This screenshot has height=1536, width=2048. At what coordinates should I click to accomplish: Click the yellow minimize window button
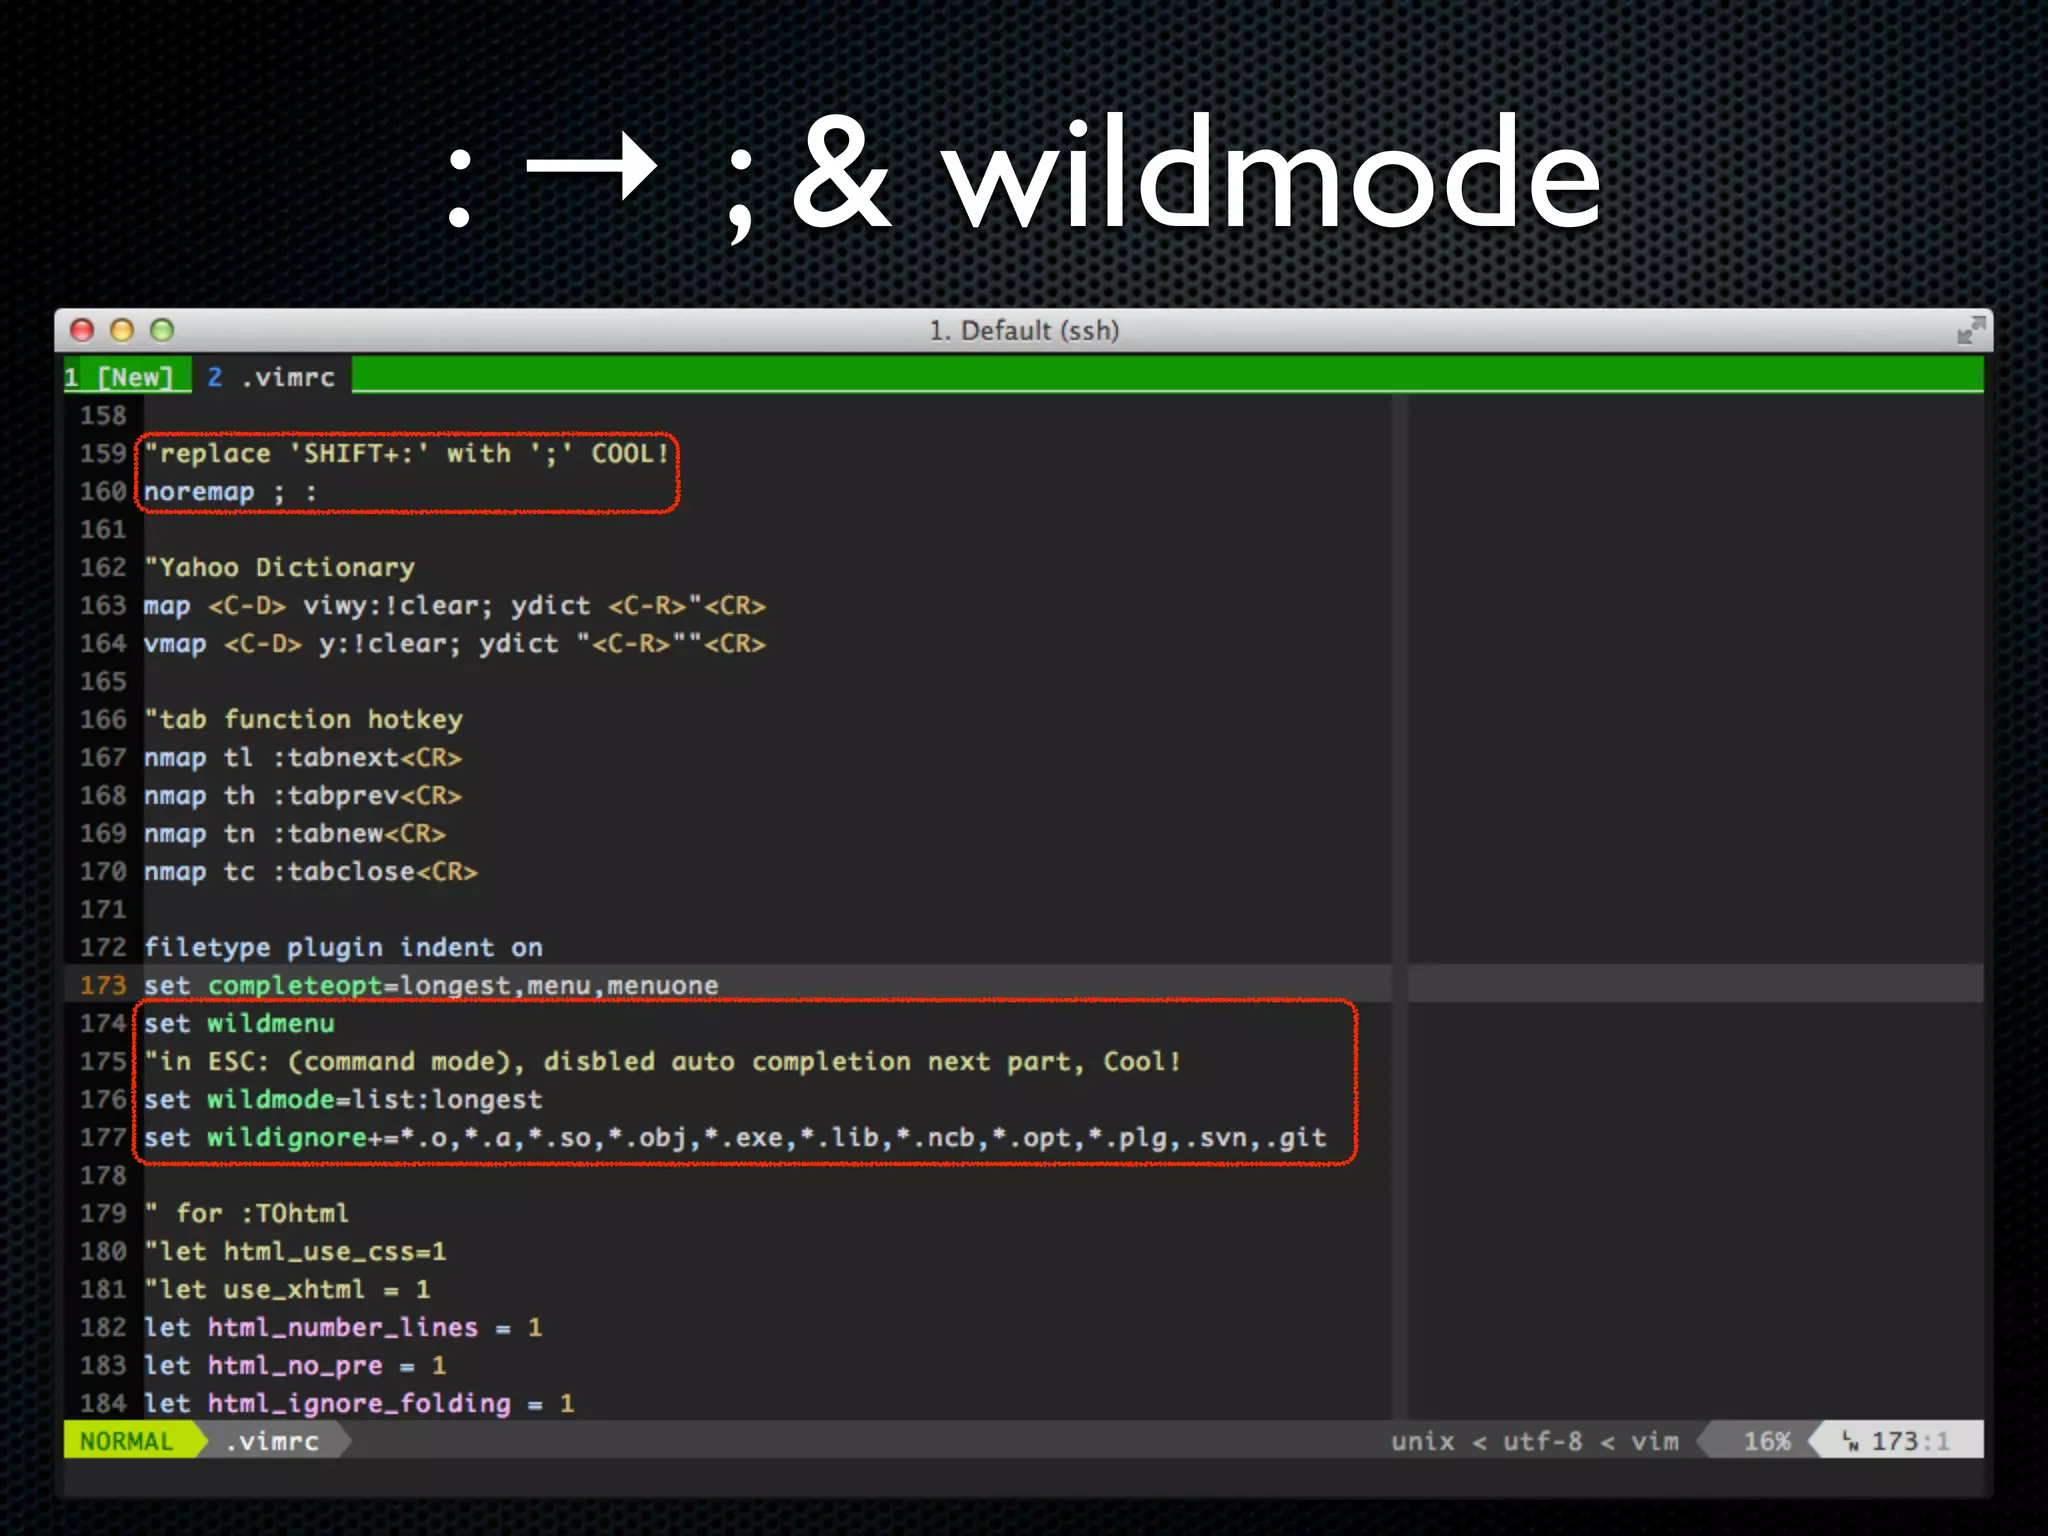122,330
